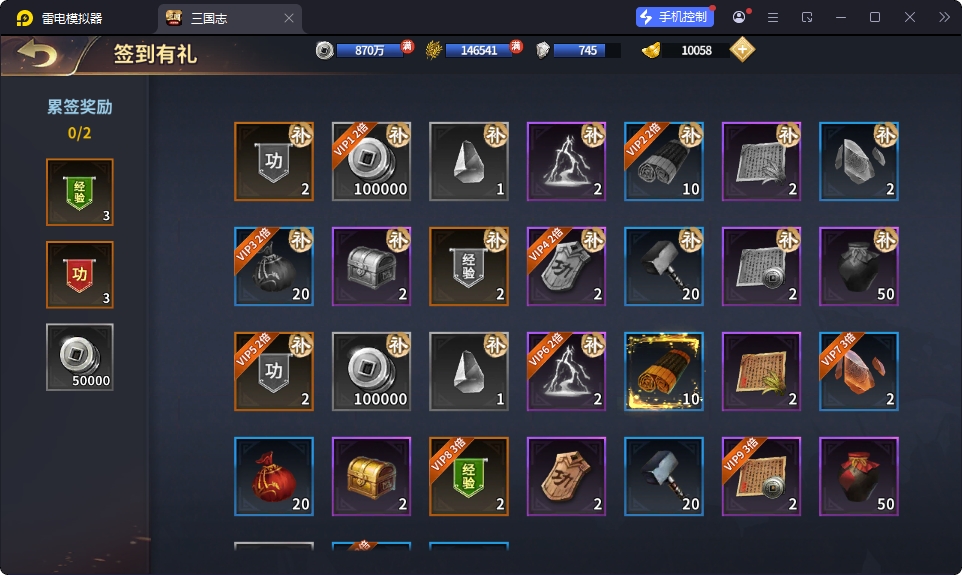Close the 三国志 tab

(x=289, y=18)
